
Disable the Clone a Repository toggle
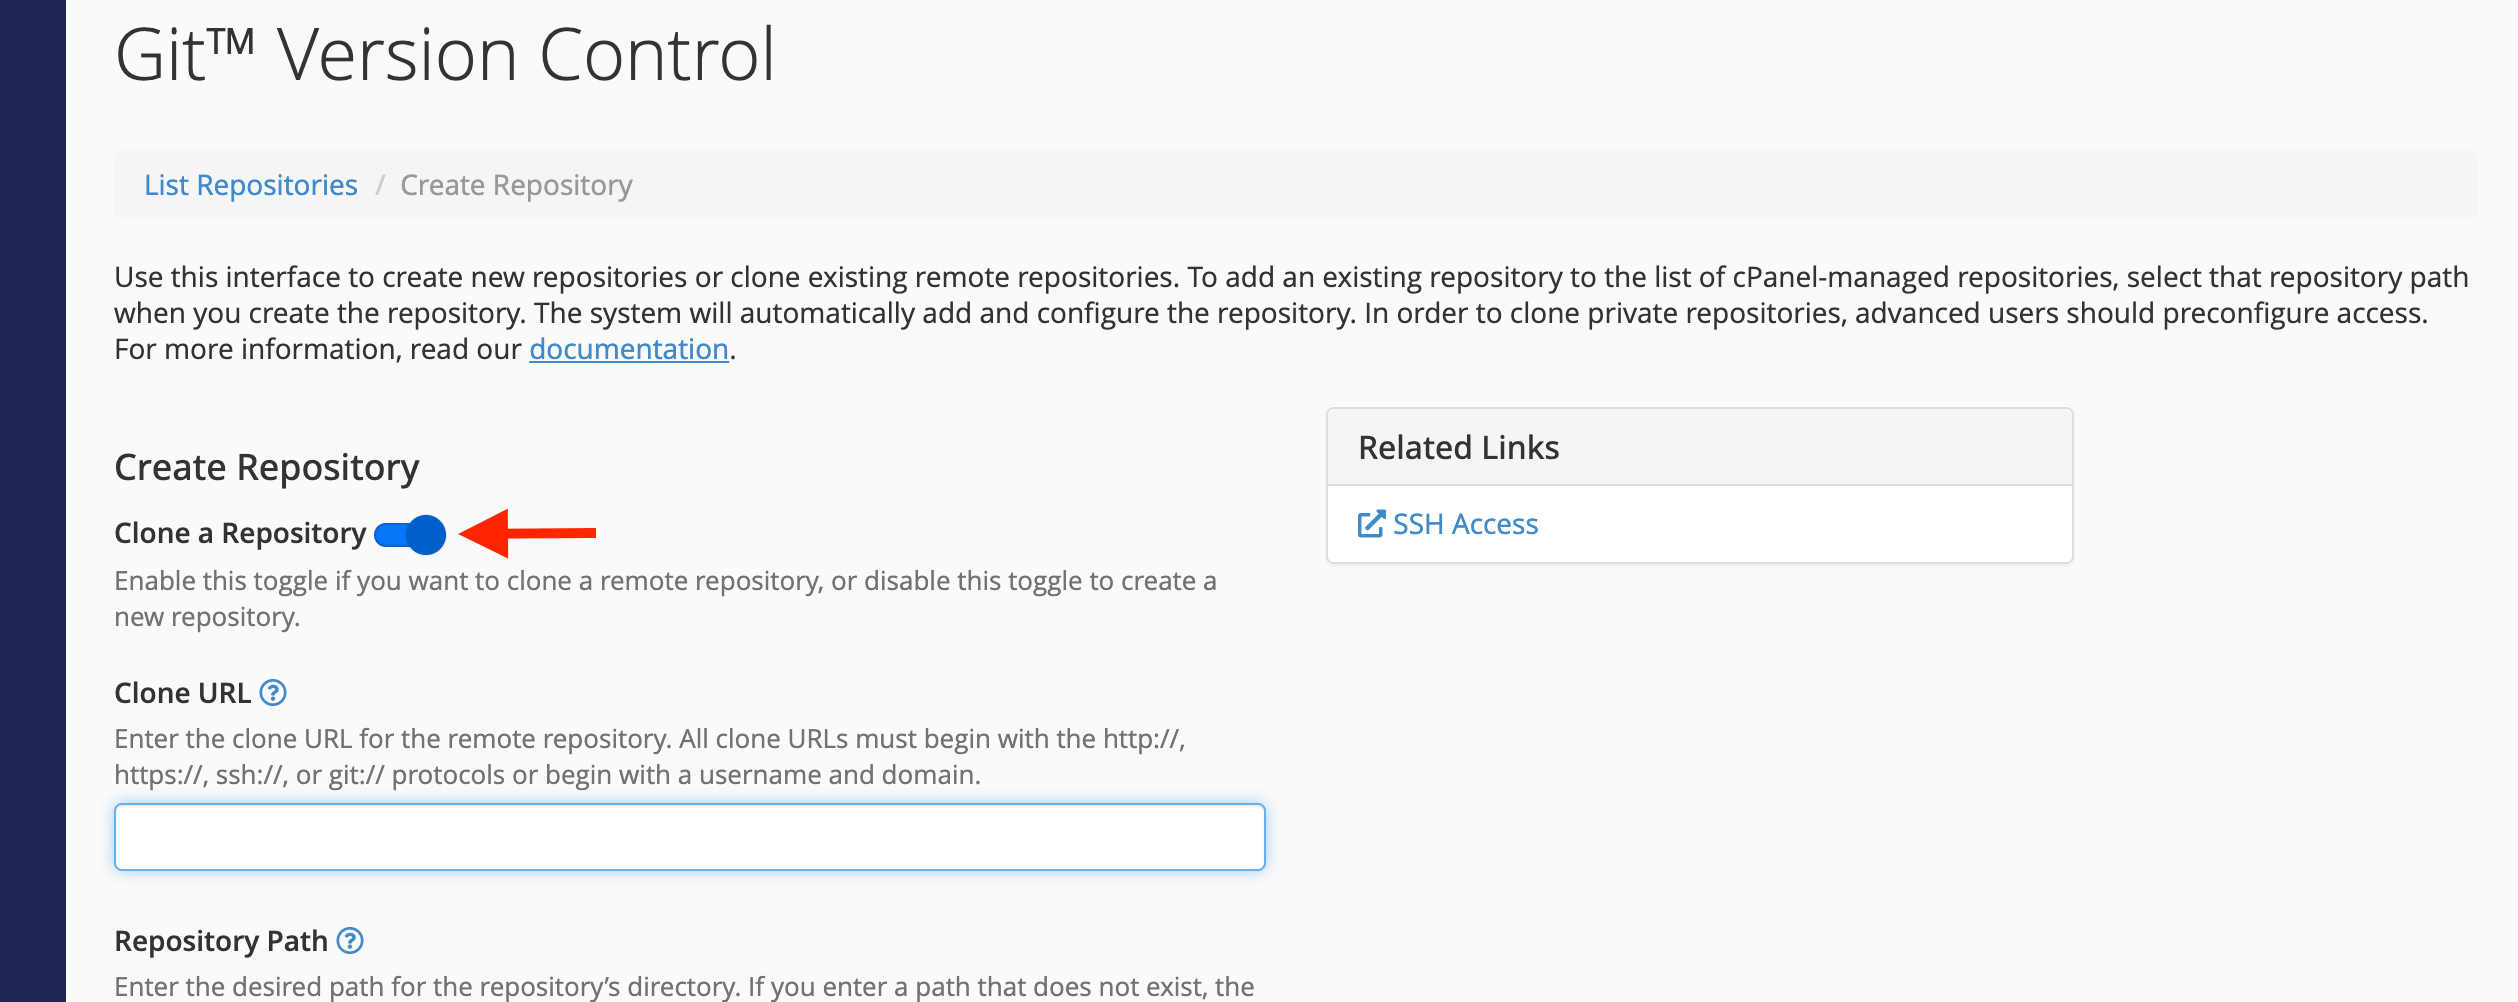410,534
